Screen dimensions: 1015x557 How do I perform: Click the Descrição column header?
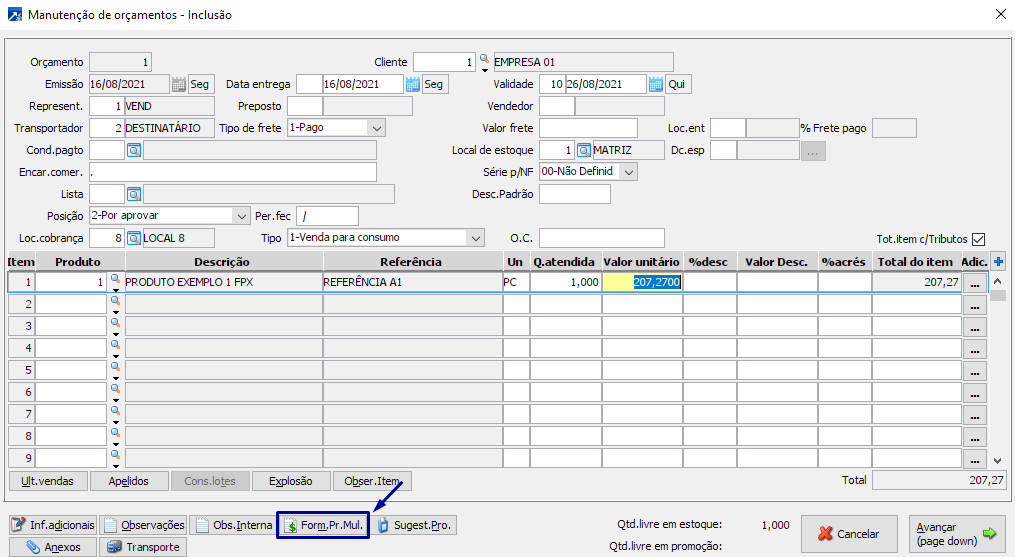pos(222,262)
